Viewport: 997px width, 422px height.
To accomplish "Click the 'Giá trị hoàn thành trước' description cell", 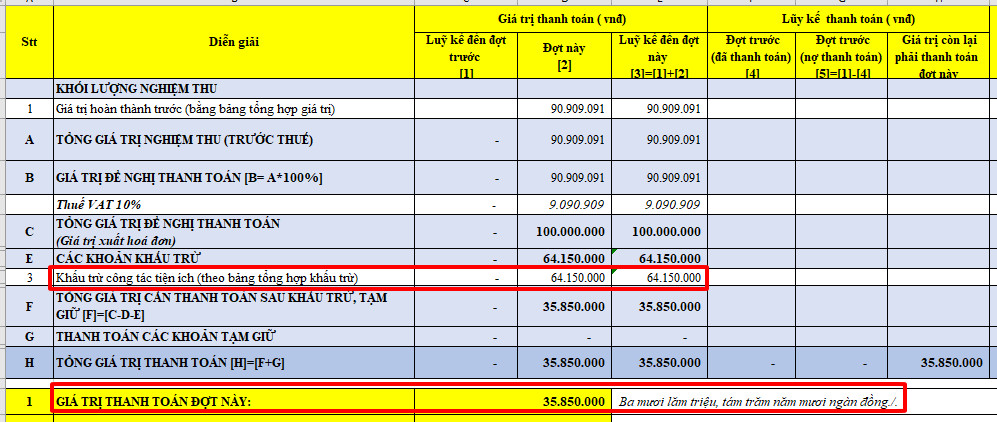I will click(234, 109).
